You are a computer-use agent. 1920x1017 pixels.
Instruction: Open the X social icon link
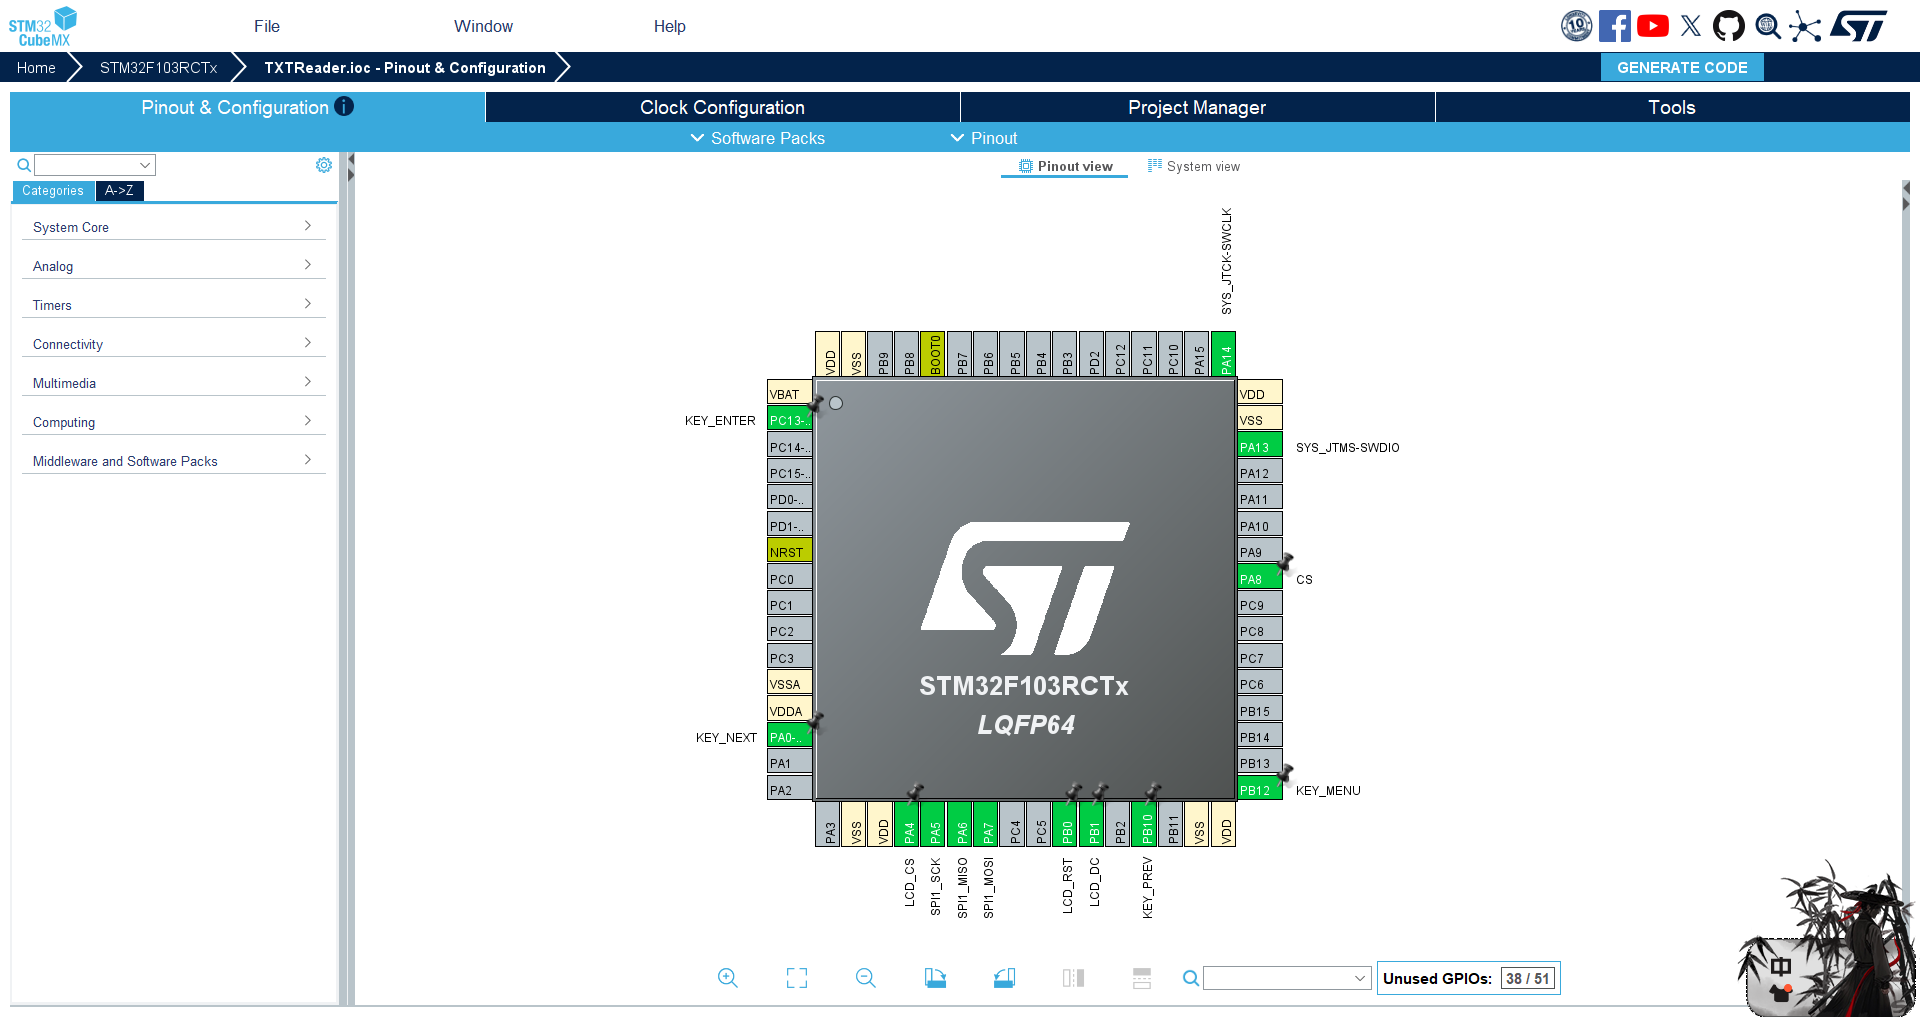click(x=1691, y=26)
